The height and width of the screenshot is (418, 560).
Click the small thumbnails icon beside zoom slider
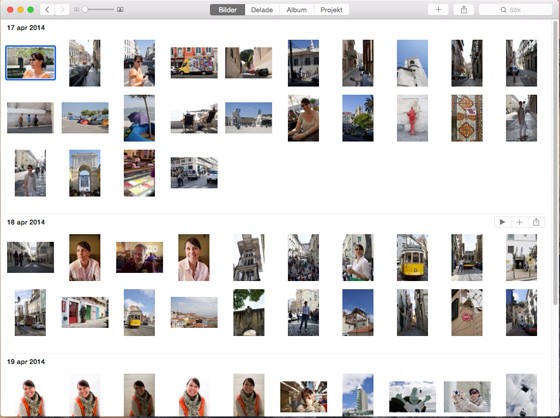(76, 10)
